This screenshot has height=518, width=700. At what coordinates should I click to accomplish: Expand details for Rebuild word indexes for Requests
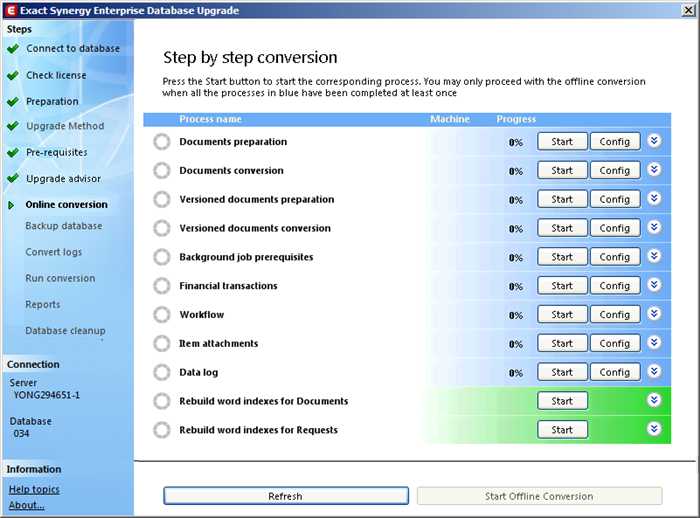(x=654, y=429)
